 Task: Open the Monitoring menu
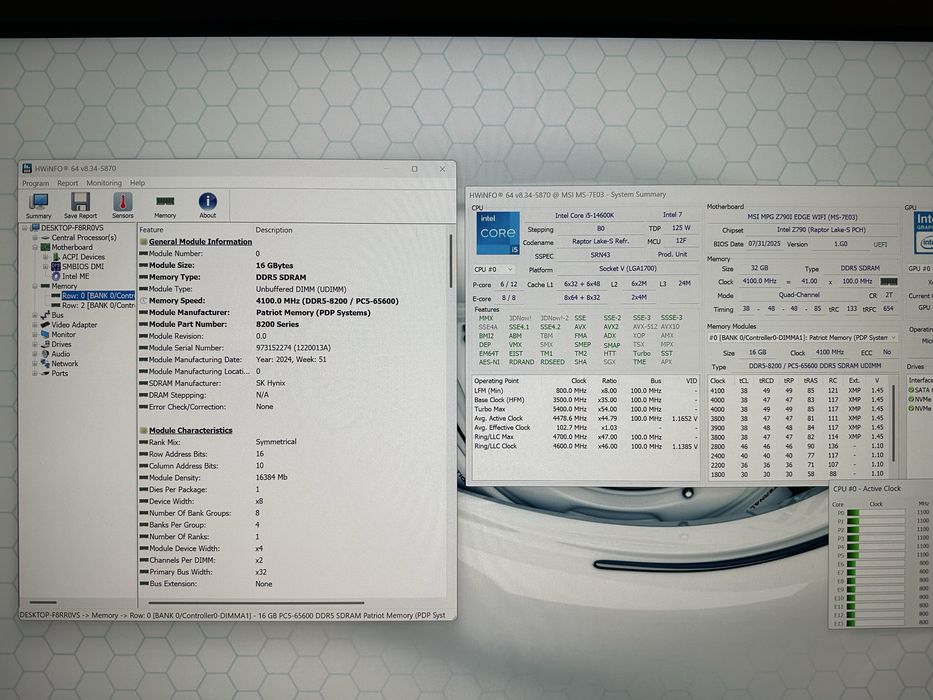point(104,183)
